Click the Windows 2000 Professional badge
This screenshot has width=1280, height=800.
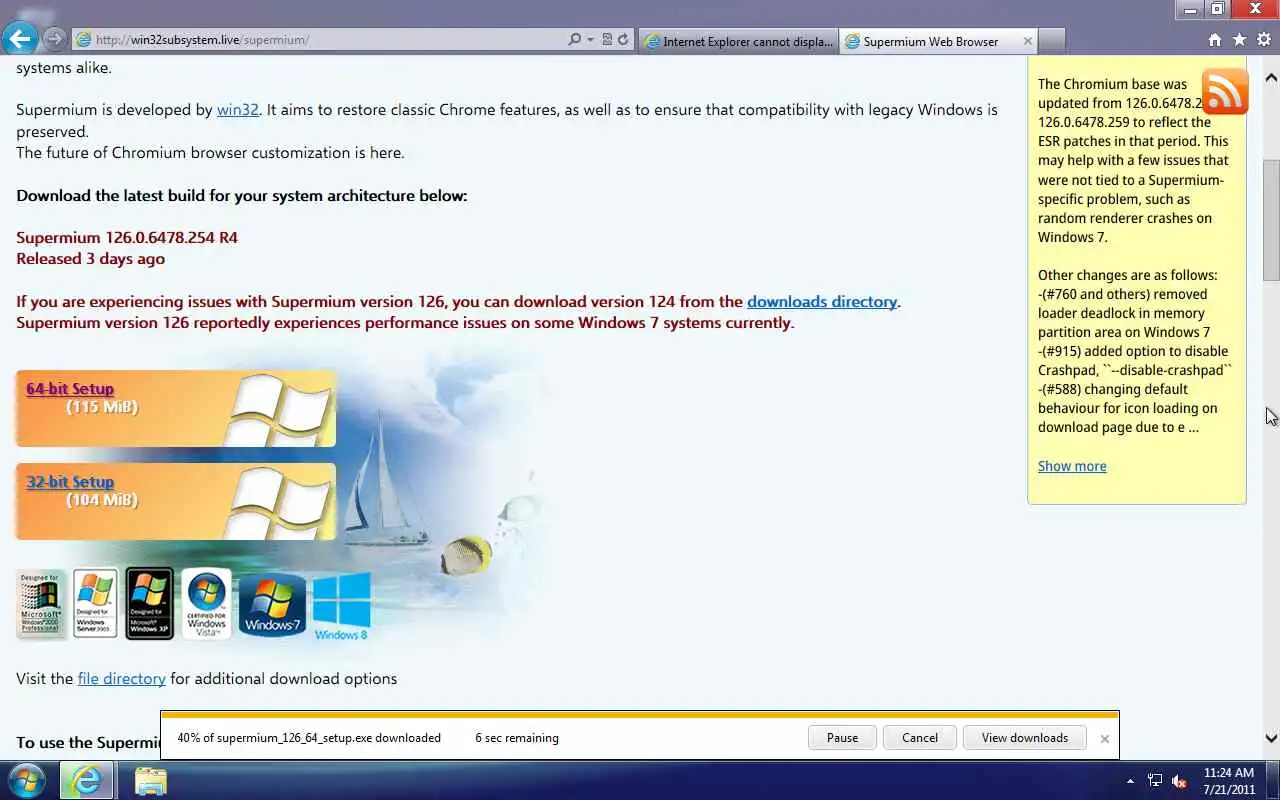[40, 605]
